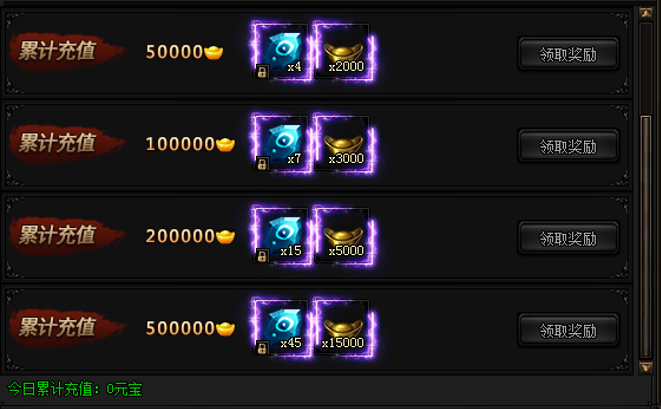
Task: Claim the 500000 recharge reward
Action: (x=568, y=330)
